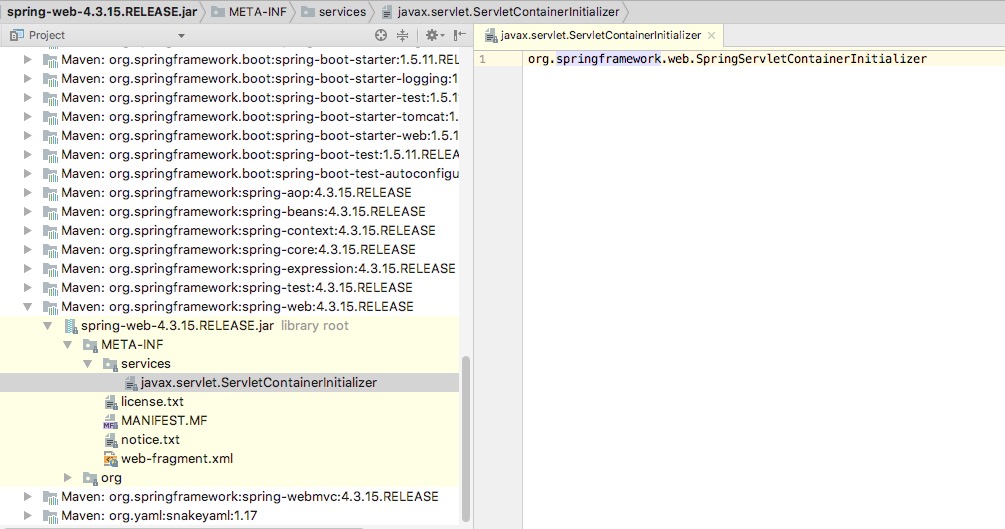Image resolution: width=1005 pixels, height=529 pixels.
Task: Collapse the spring-web-4.3.15.RELEASE.jar library root
Action: point(47,326)
